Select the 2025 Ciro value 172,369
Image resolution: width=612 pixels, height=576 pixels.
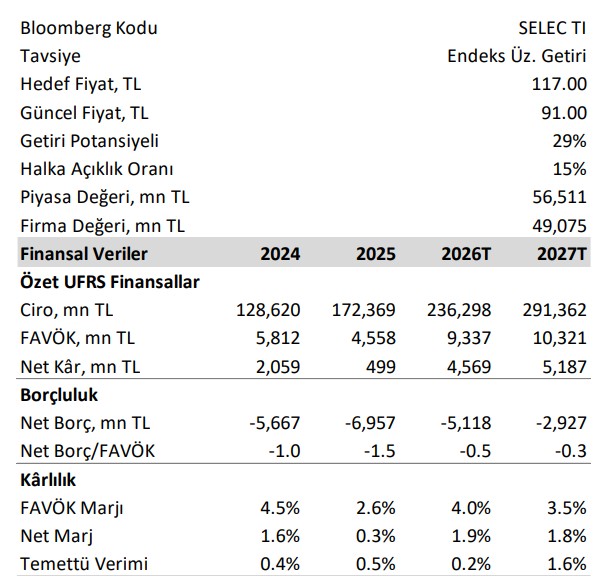(363, 310)
